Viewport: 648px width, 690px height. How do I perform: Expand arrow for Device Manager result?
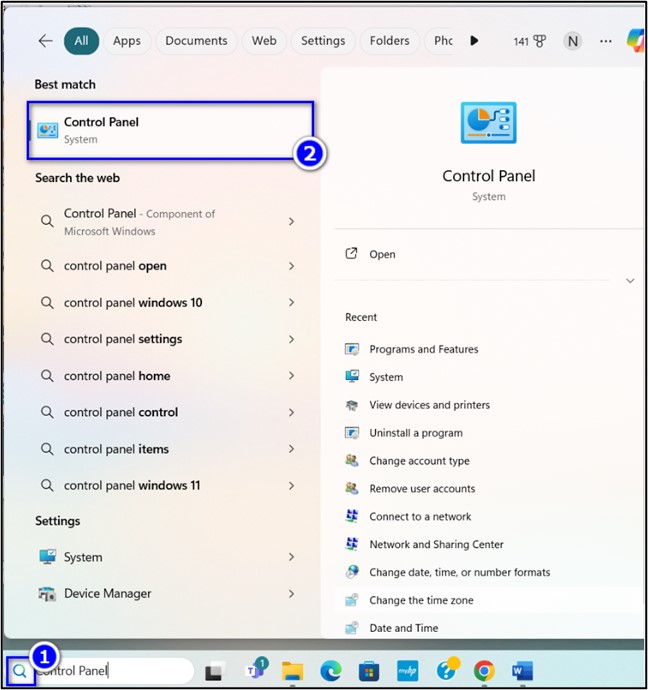[x=291, y=594]
